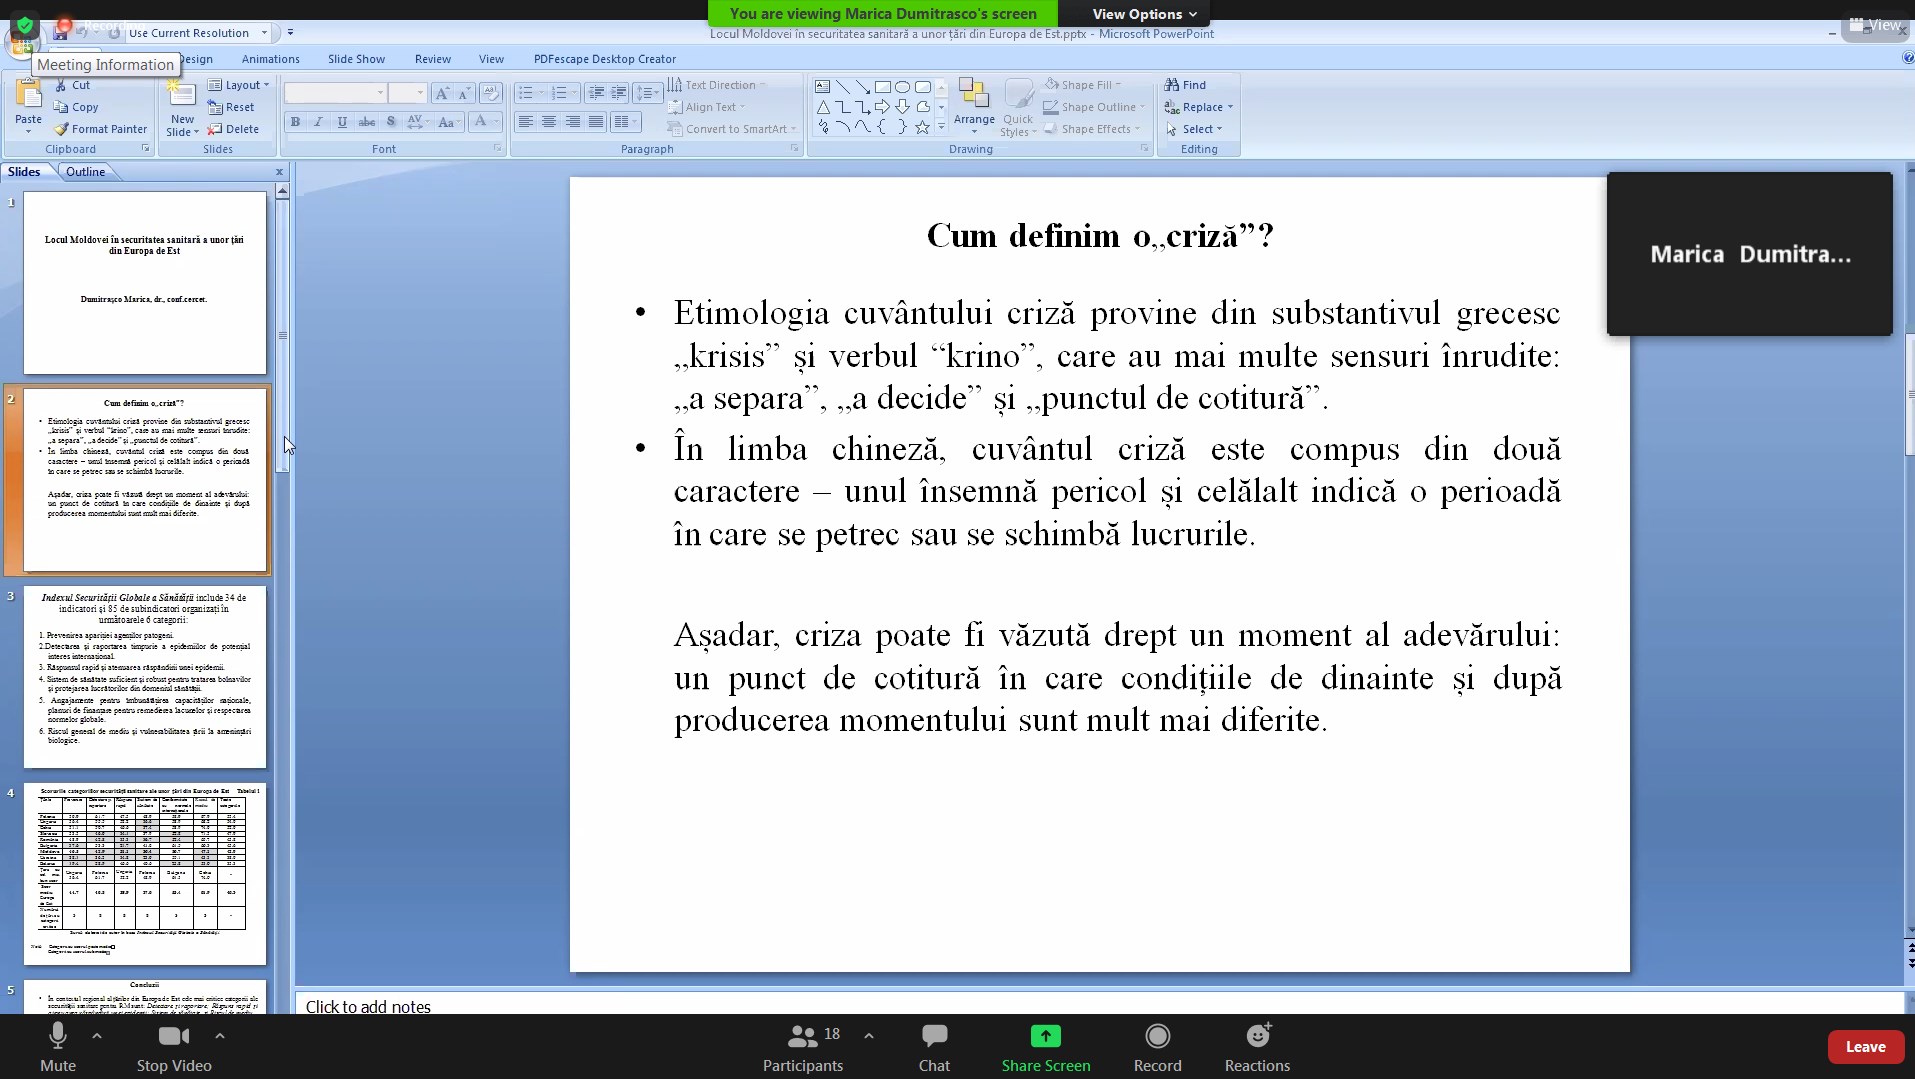Screen dimensions: 1915x1079
Task: Select slide 4 table thumbnail
Action: click(x=145, y=874)
